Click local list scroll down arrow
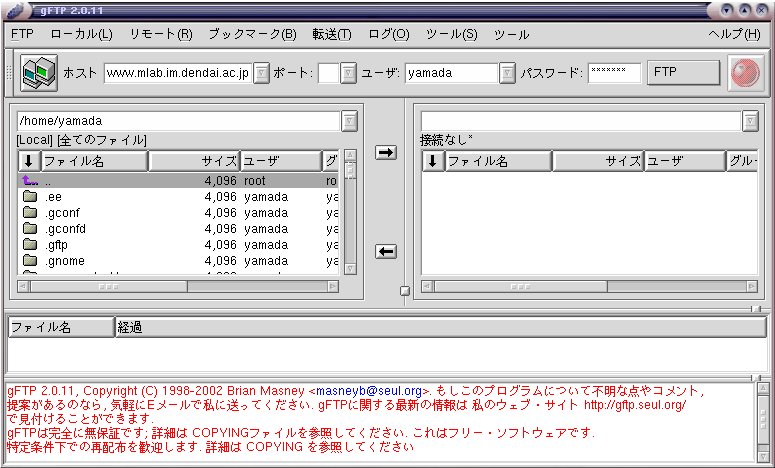This screenshot has width=775, height=468. pos(350,269)
